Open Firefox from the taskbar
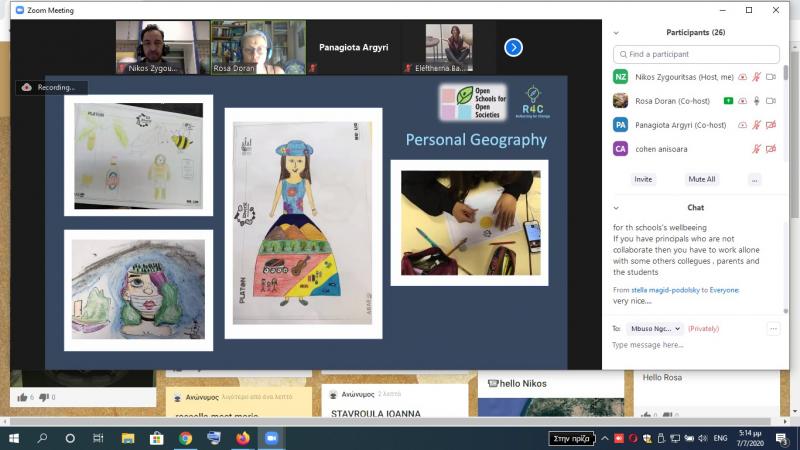Viewport: 800px width, 450px height. point(242,438)
